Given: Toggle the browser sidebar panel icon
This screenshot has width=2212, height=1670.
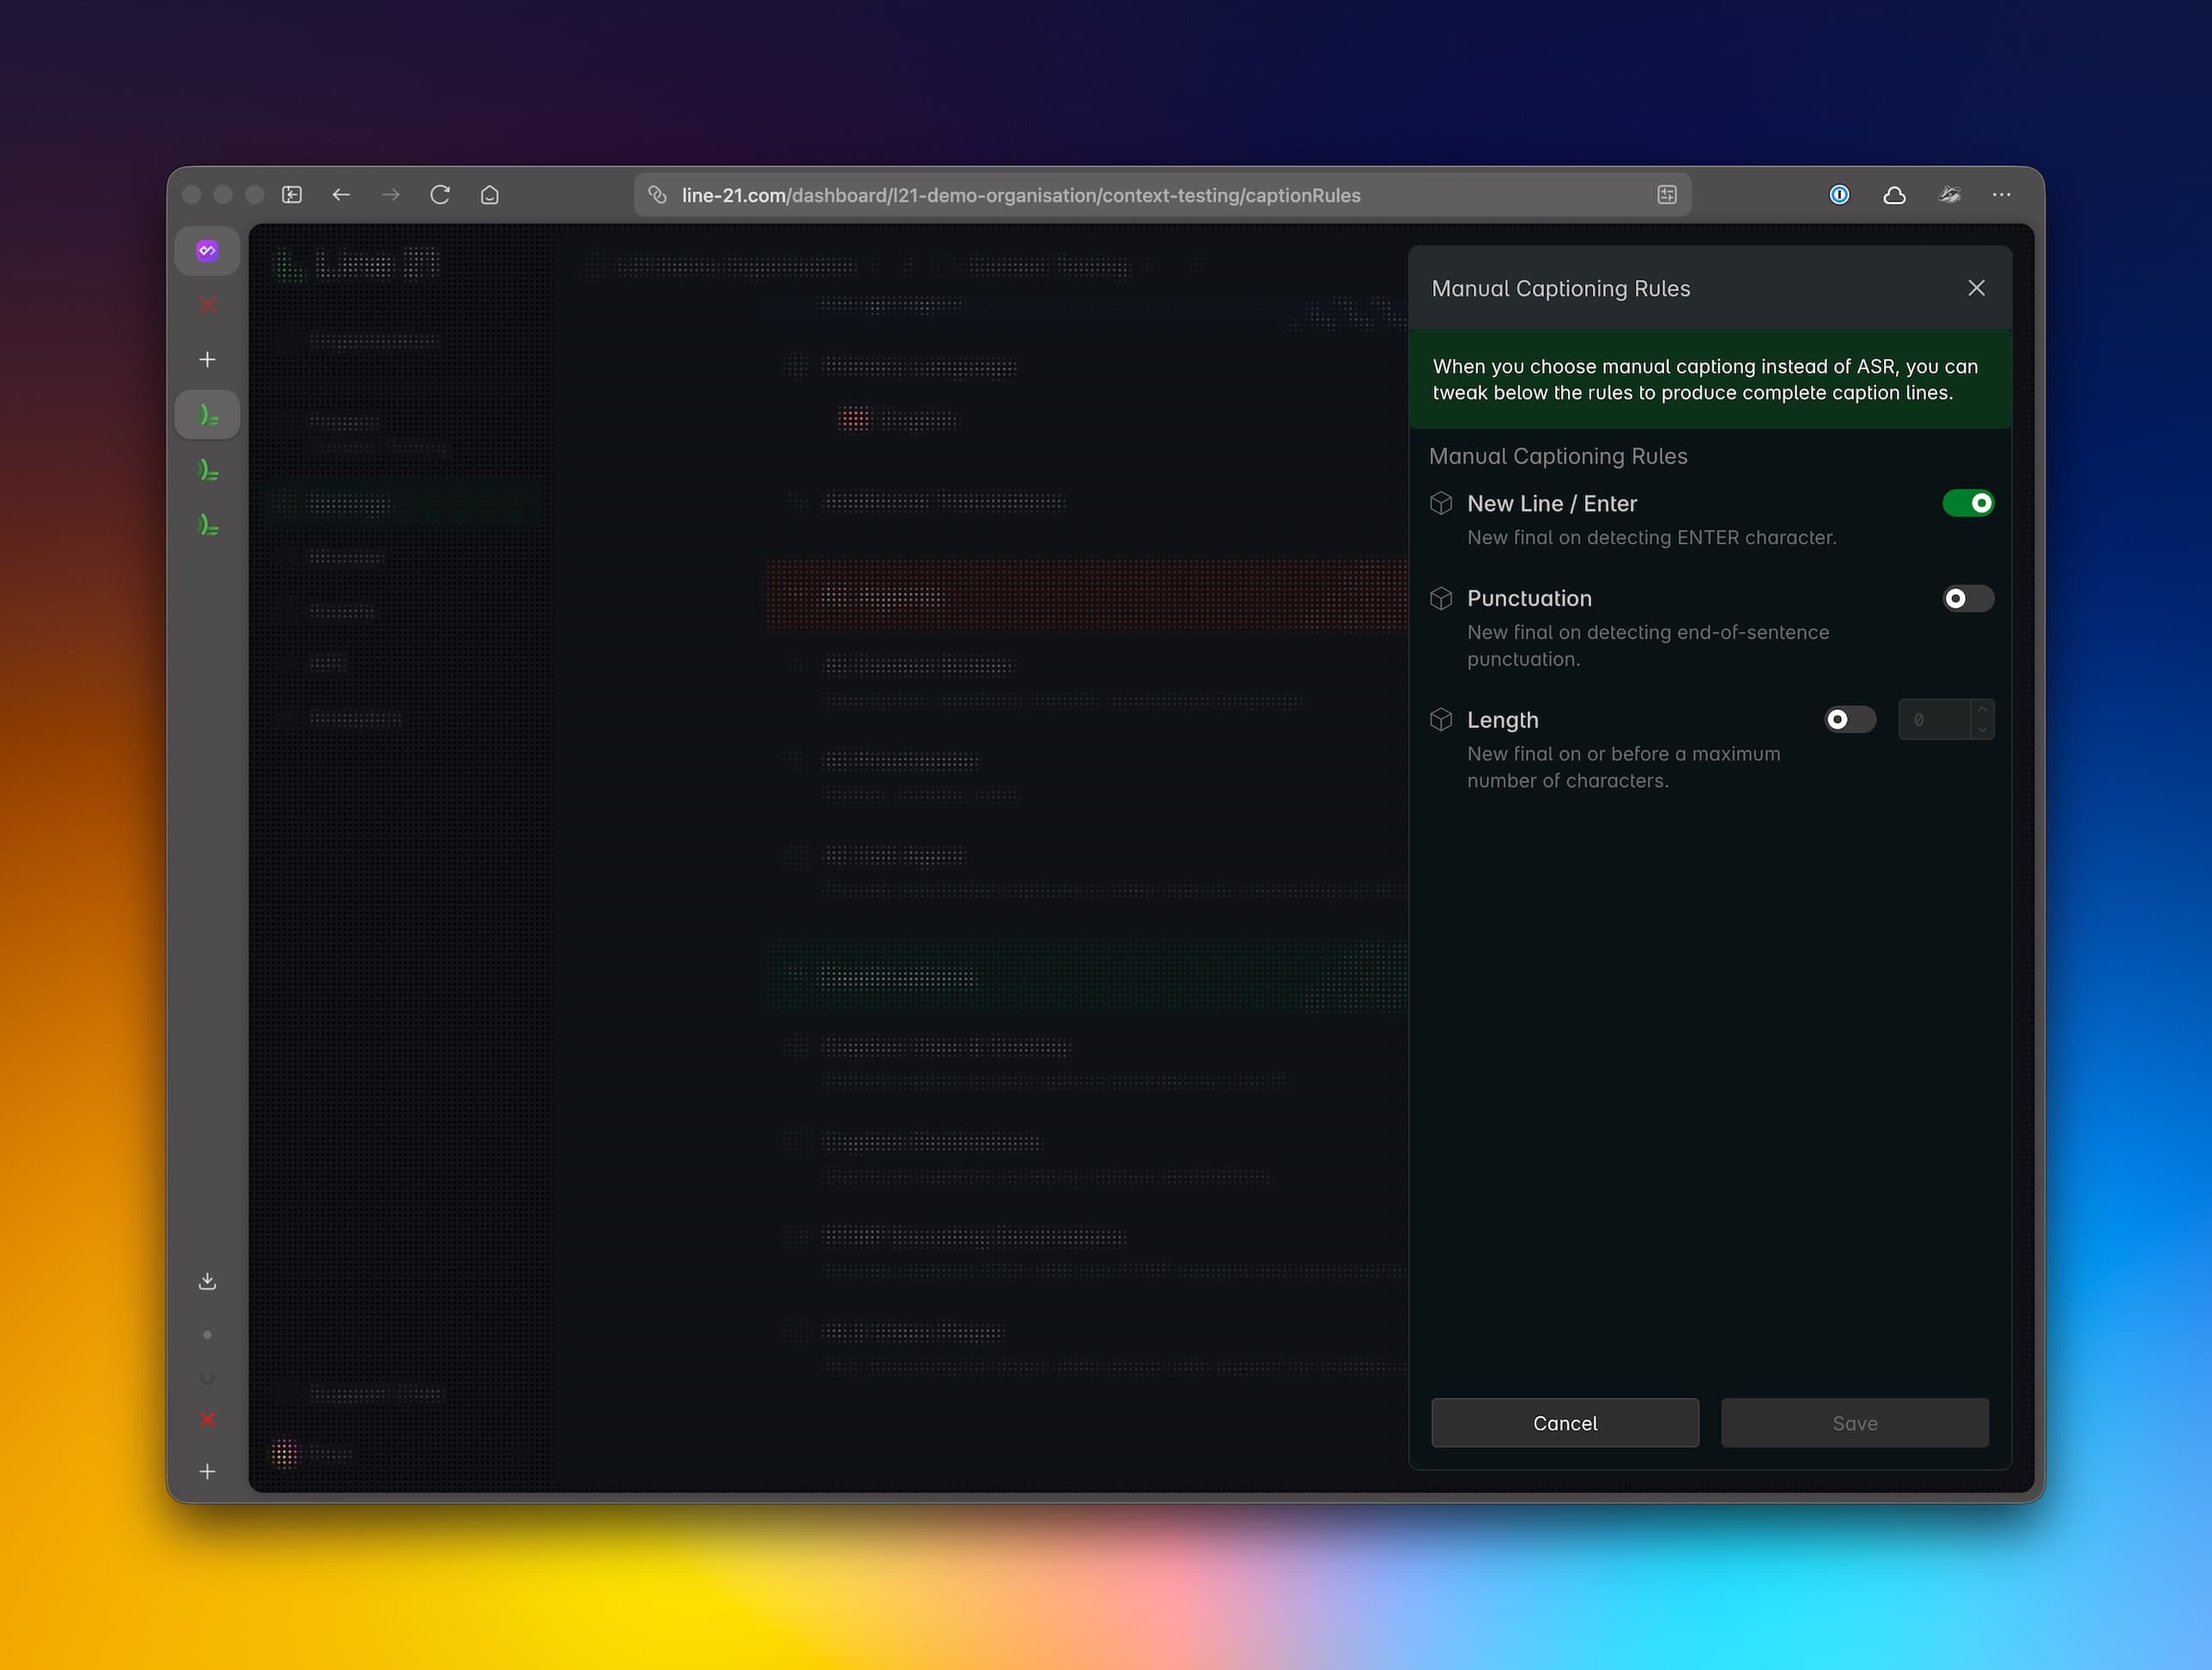Looking at the screenshot, I should (292, 195).
